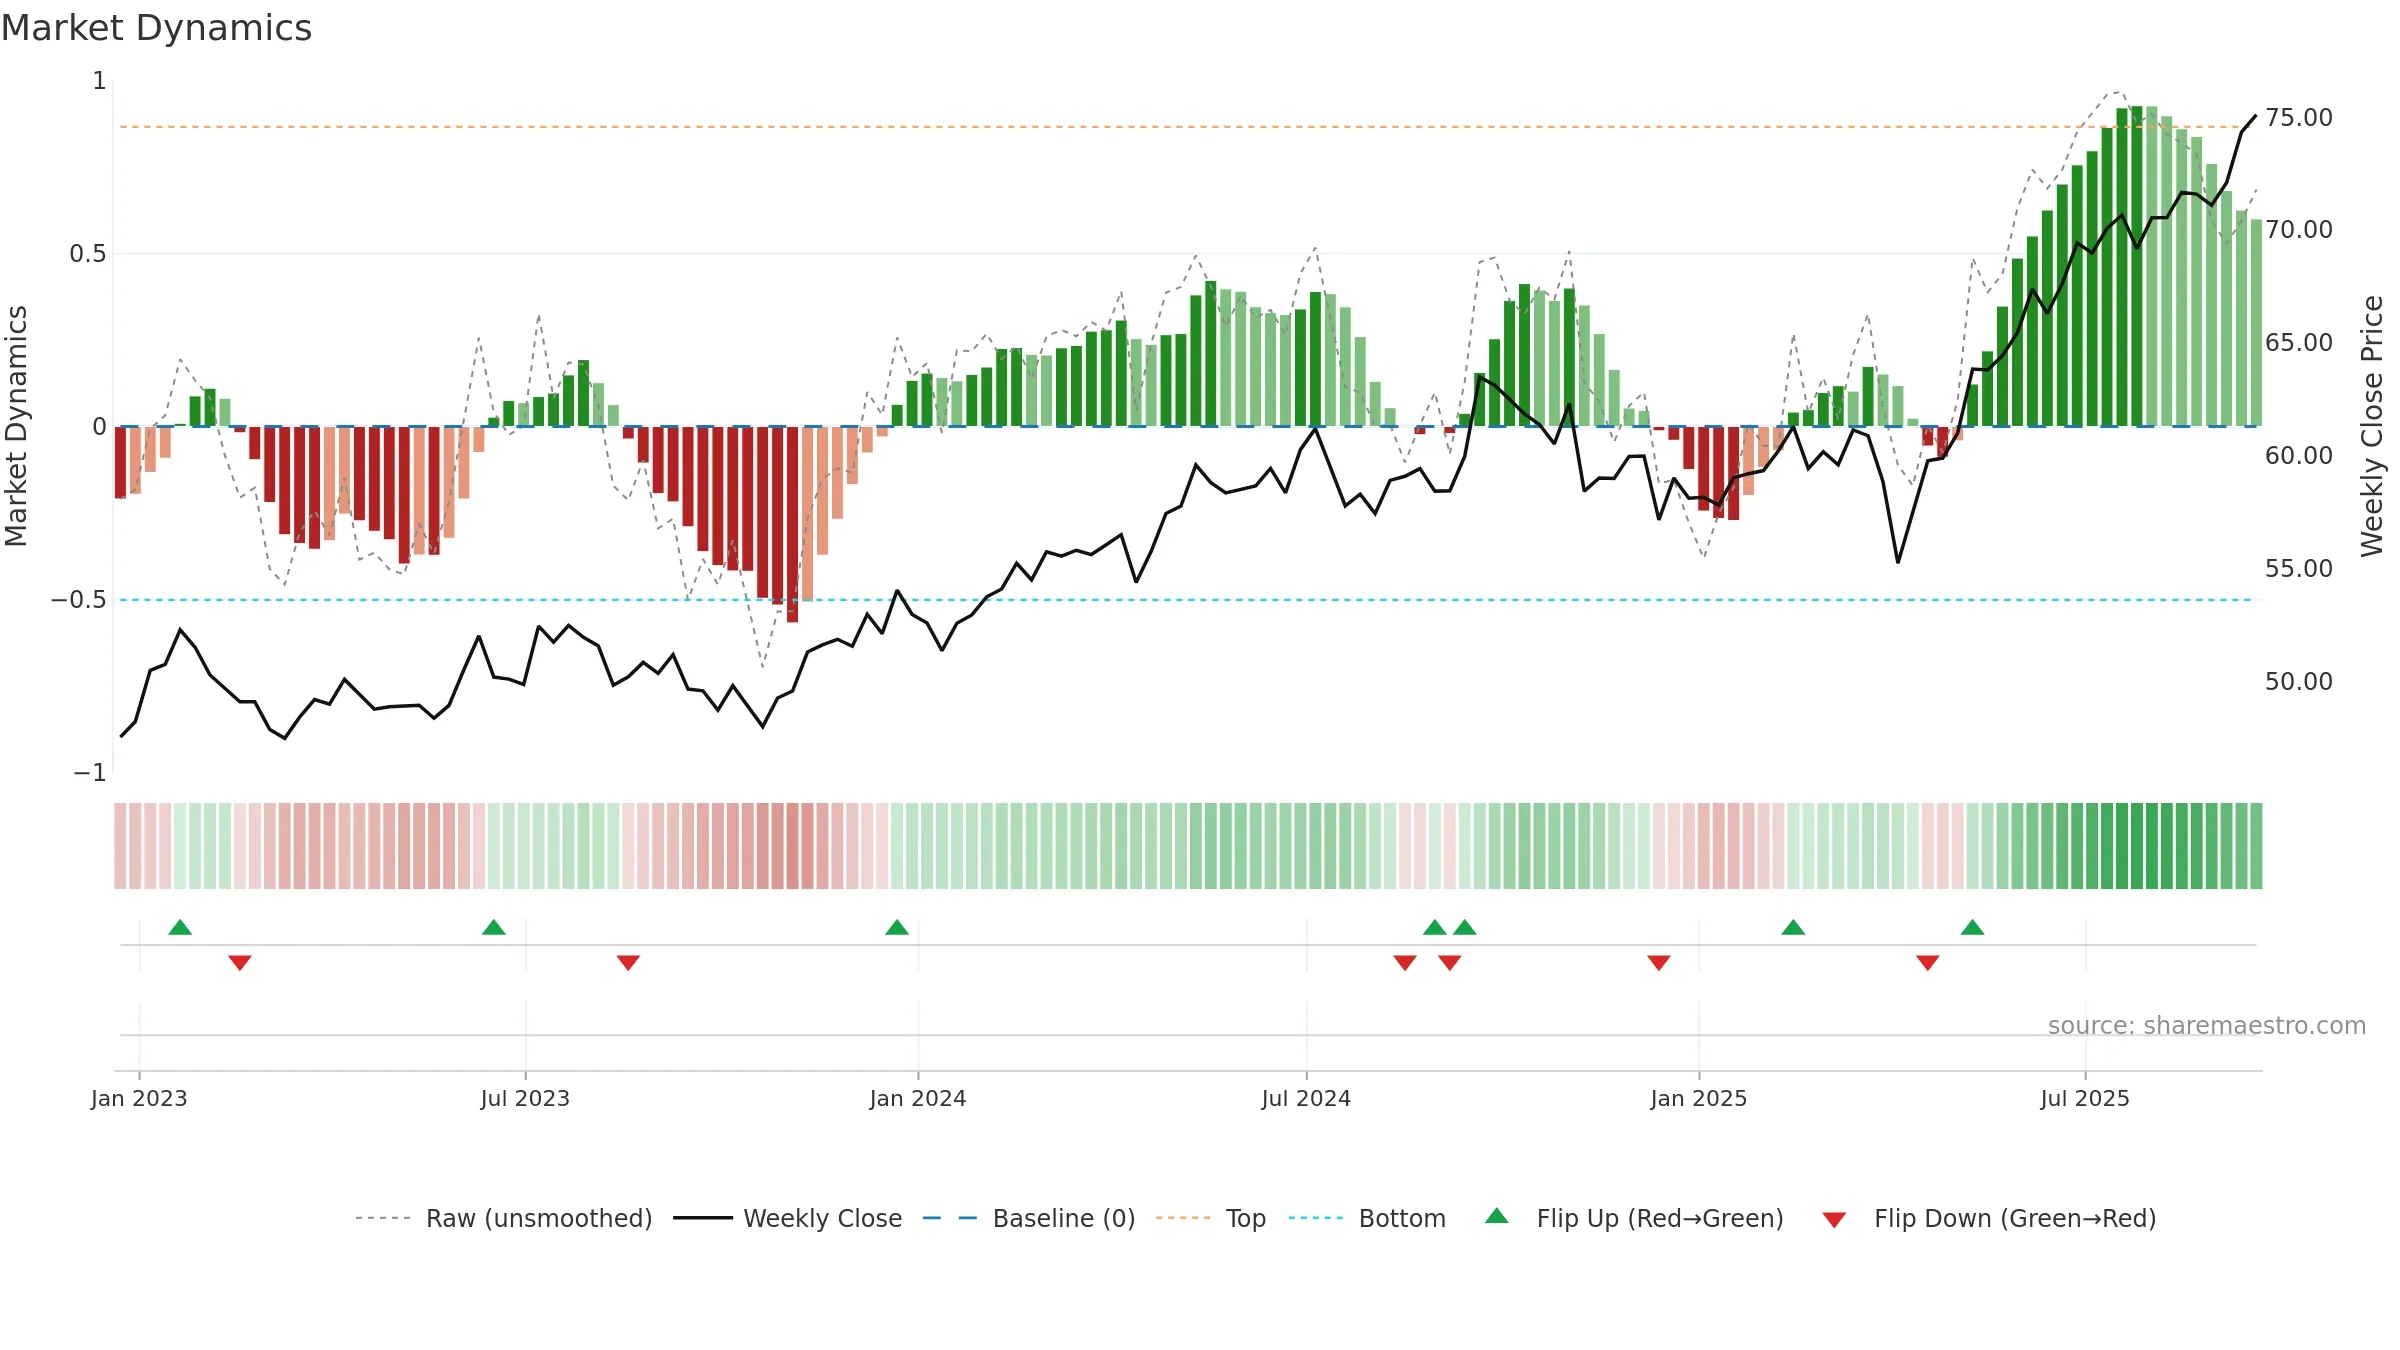Click the Jan 2024 x-axis label
This screenshot has width=2400, height=1350.
click(x=918, y=1098)
